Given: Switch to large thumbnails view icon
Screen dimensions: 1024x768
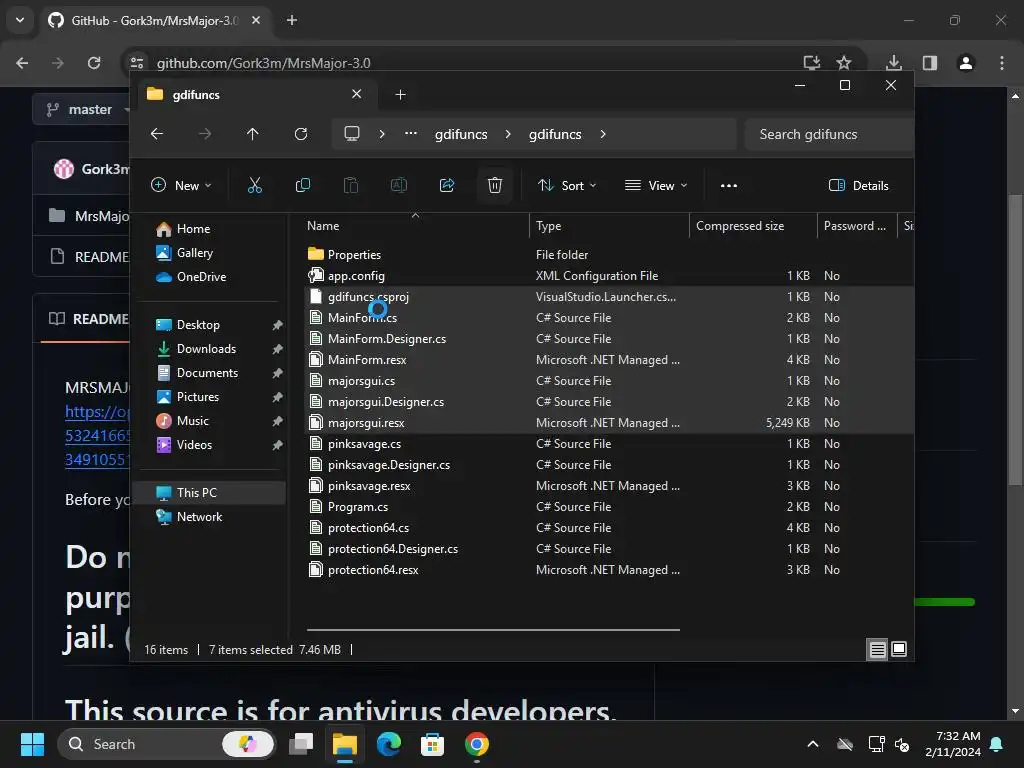Looking at the screenshot, I should pos(899,649).
